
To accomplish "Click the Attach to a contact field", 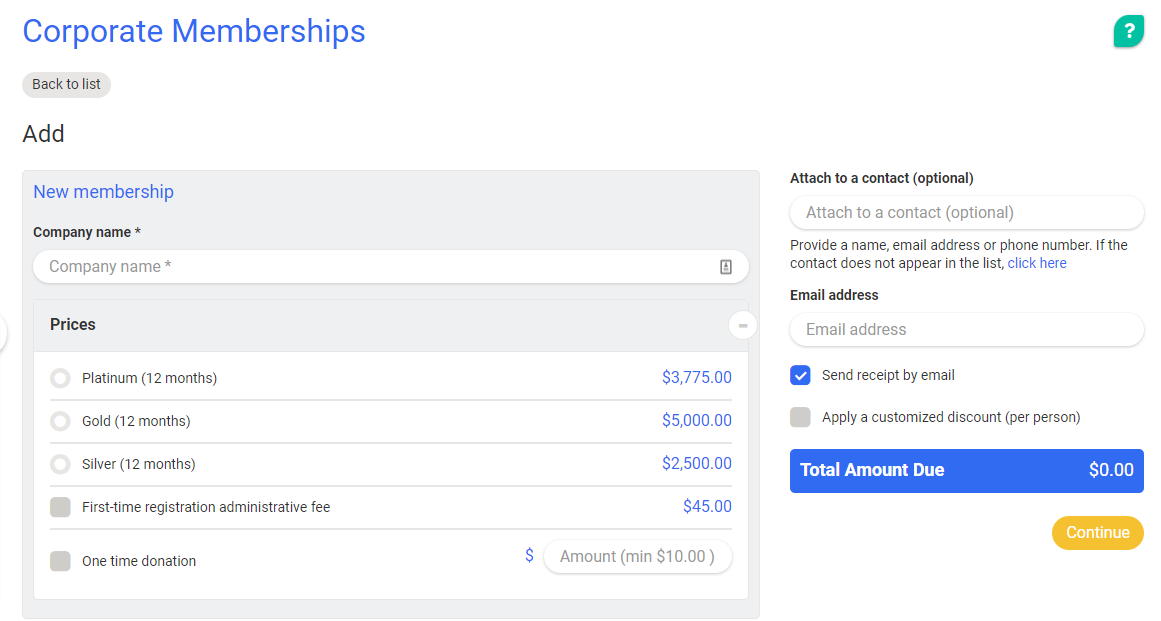I will pyautogui.click(x=966, y=212).
